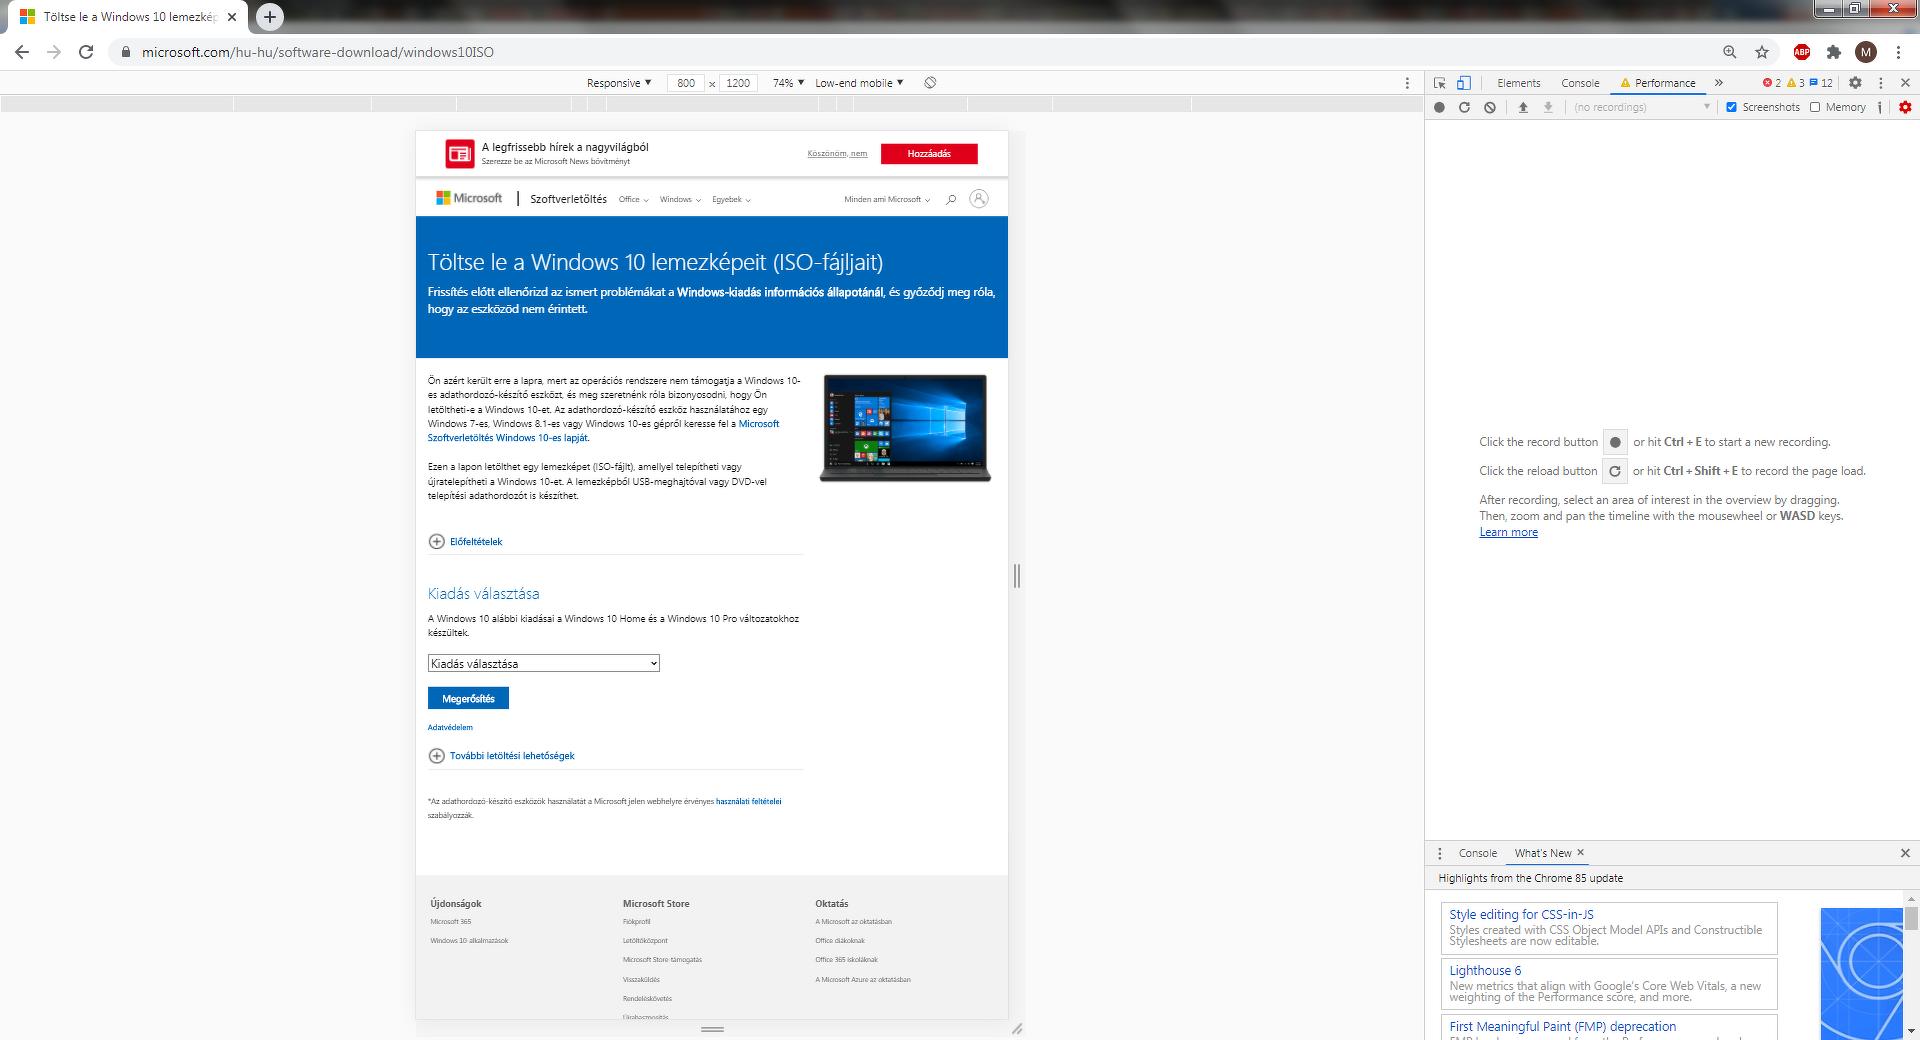Click the Learn more link in Performance panel
Viewport: 1920px width, 1040px height.
[1509, 532]
